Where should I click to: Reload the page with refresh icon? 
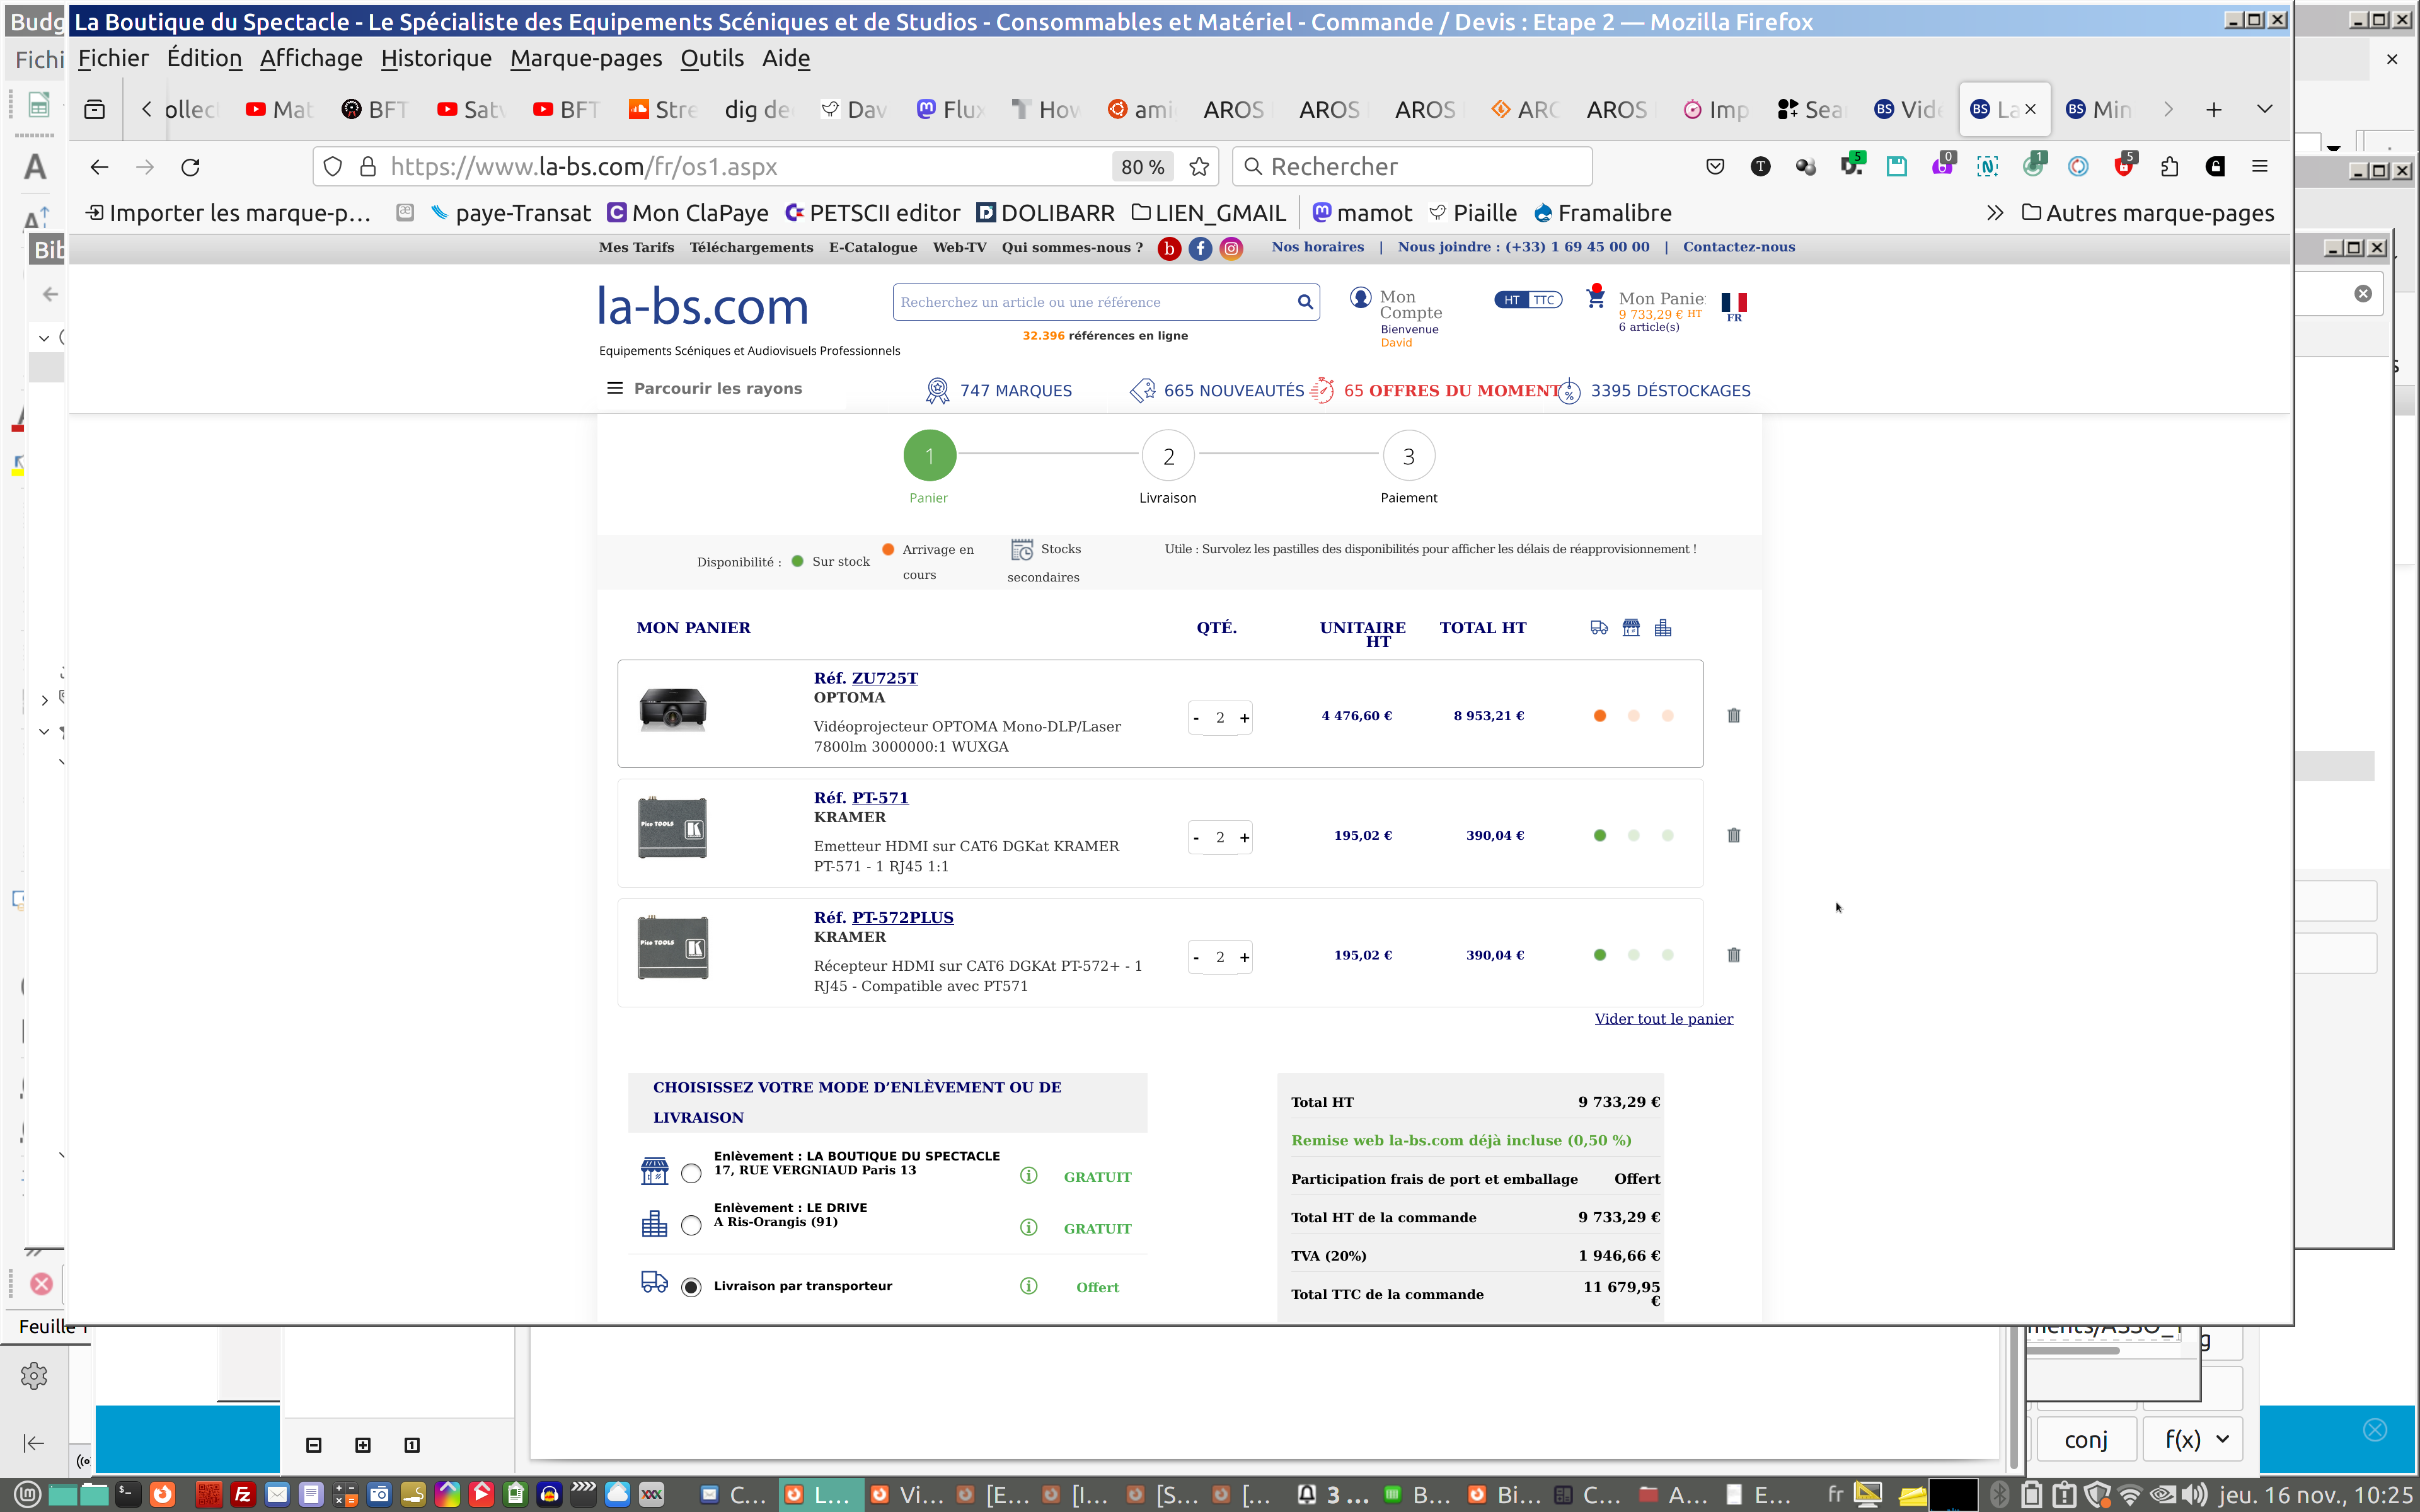pyautogui.click(x=190, y=167)
